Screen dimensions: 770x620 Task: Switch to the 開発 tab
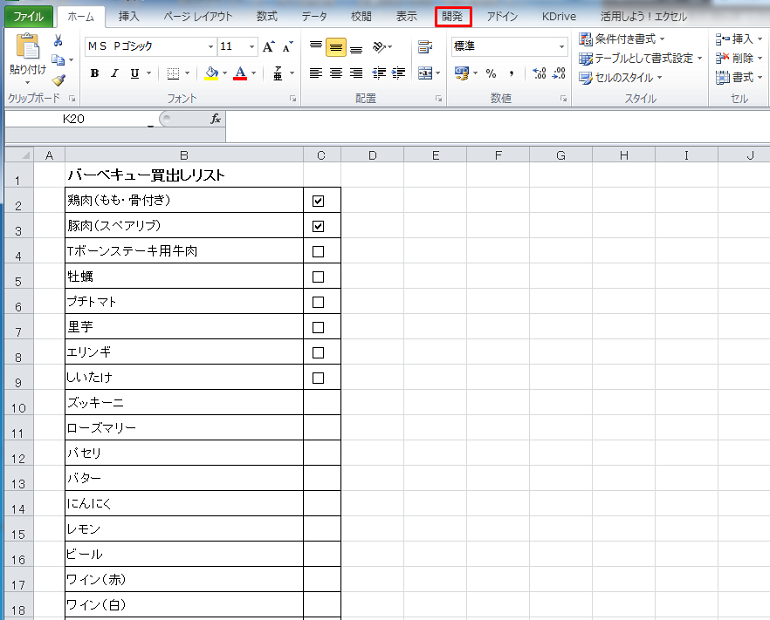[453, 16]
